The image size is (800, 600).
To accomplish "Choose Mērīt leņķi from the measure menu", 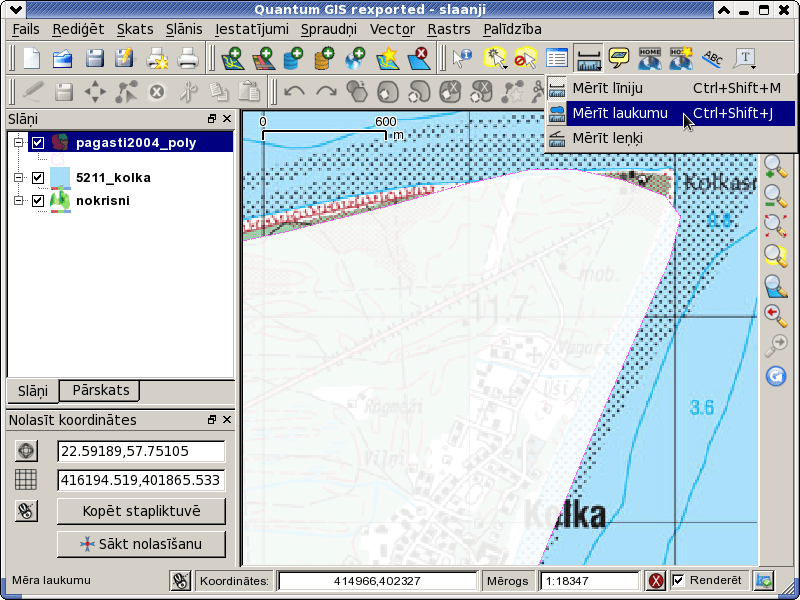I will [670, 138].
